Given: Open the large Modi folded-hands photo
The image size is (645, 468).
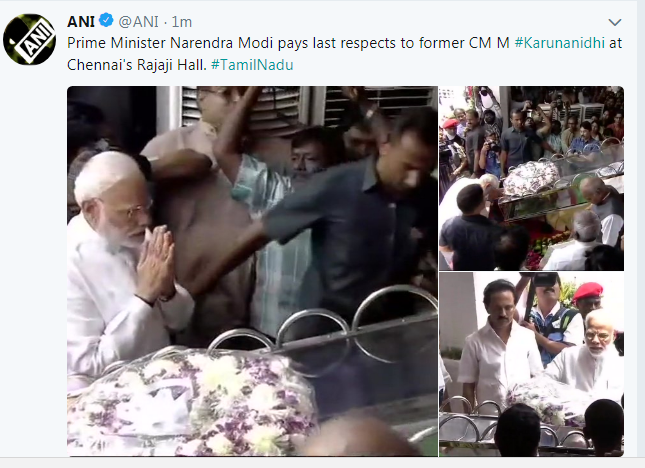Looking at the screenshot, I should click(x=252, y=271).
